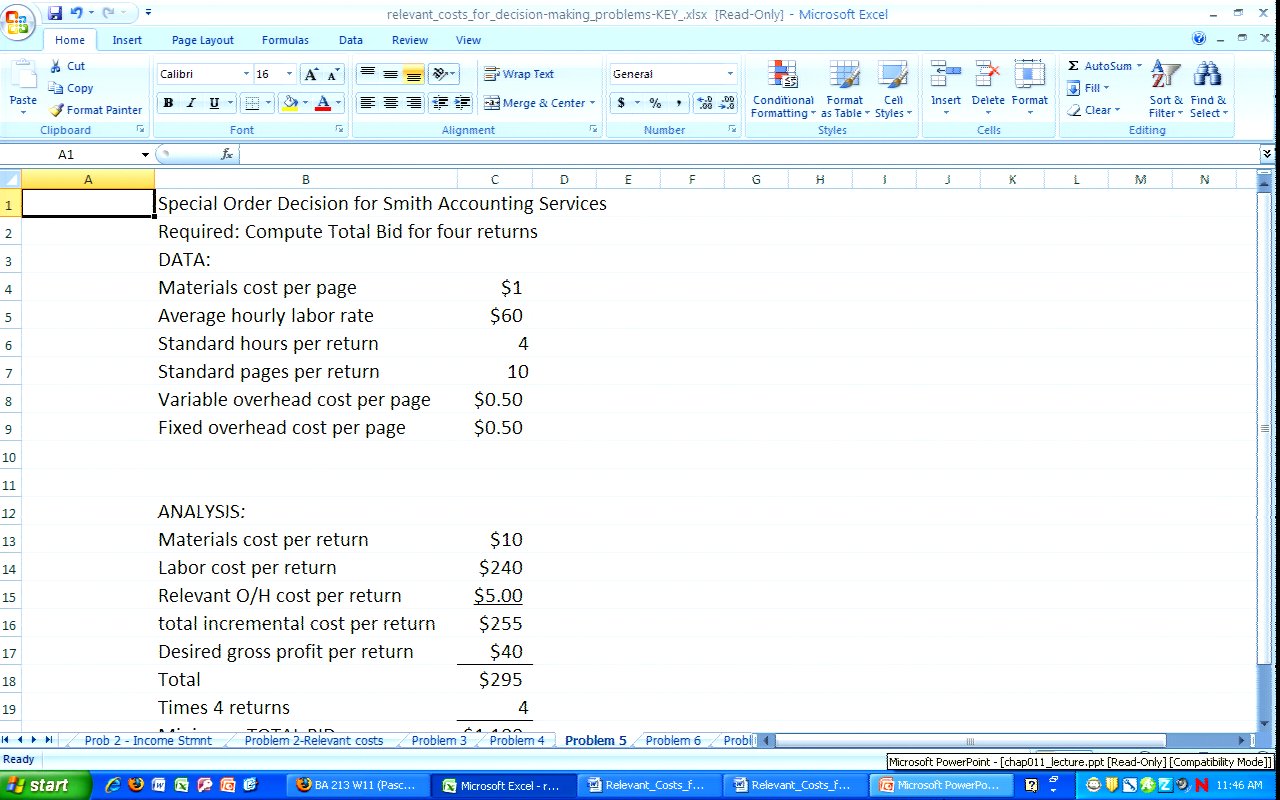Open the Calibri font name dropdown
This screenshot has width=1280, height=800.
246,74
